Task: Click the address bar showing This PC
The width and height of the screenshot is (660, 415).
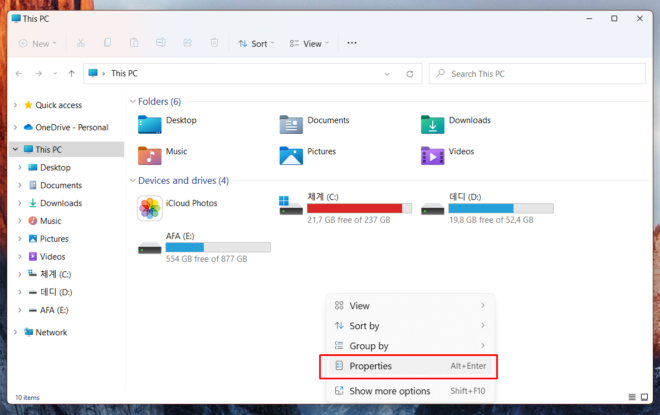Action: pos(253,74)
